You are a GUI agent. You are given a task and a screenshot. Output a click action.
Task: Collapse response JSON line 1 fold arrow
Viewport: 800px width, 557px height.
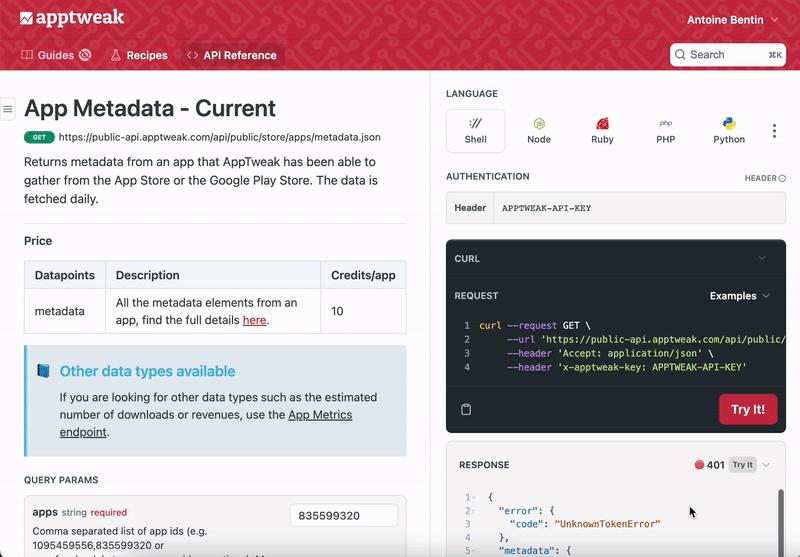point(473,497)
